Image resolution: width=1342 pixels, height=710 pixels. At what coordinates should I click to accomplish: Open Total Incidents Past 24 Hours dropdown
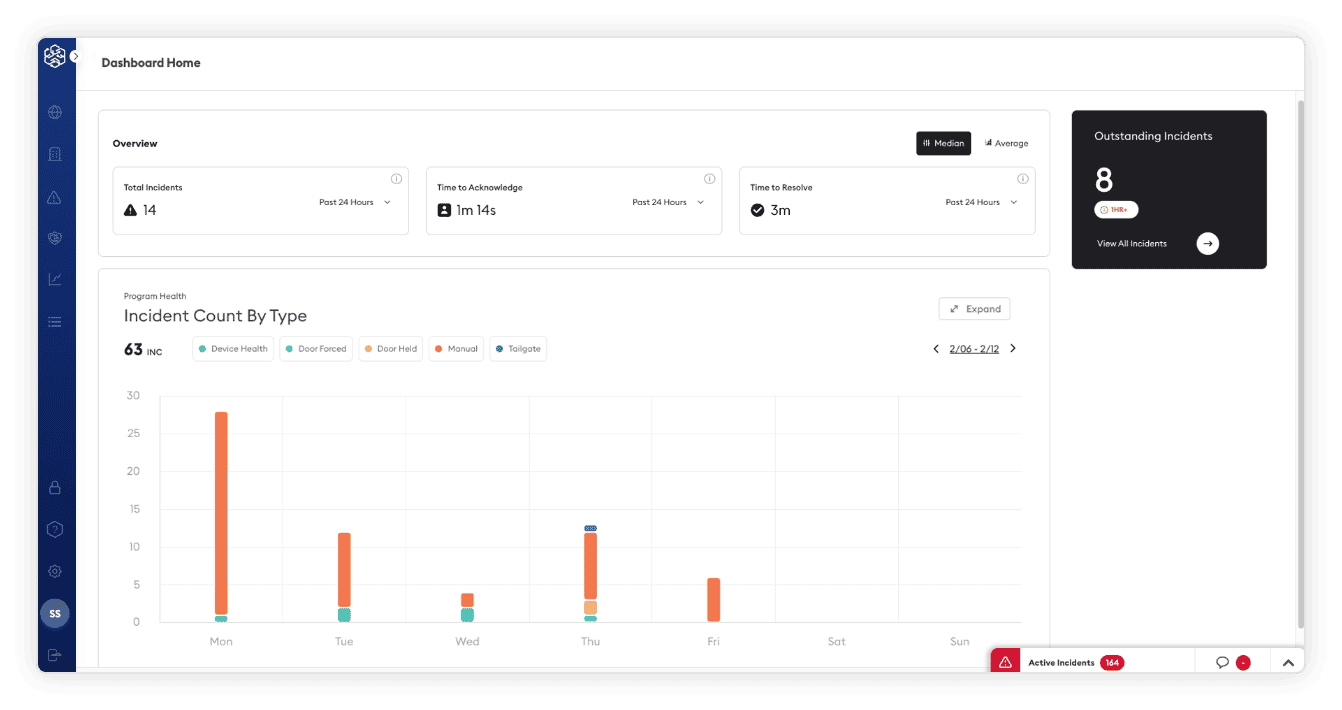pyautogui.click(x=355, y=202)
